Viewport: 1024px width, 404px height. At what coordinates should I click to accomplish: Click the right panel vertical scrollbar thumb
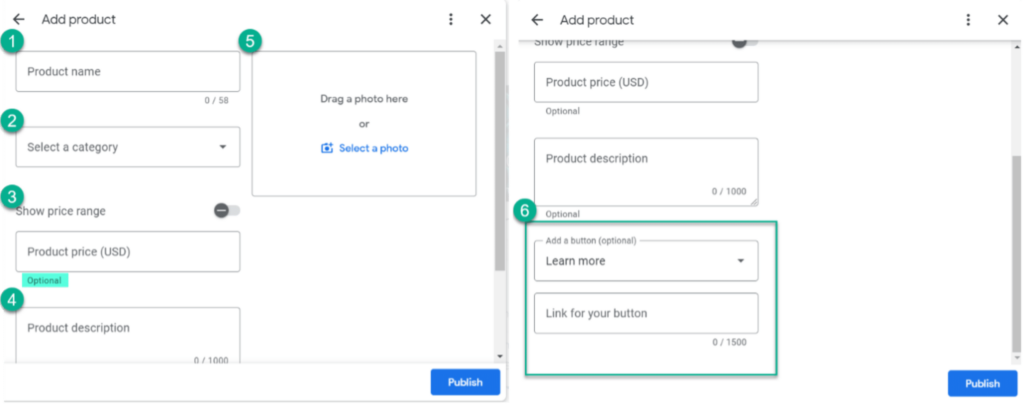[x=1016, y=253]
